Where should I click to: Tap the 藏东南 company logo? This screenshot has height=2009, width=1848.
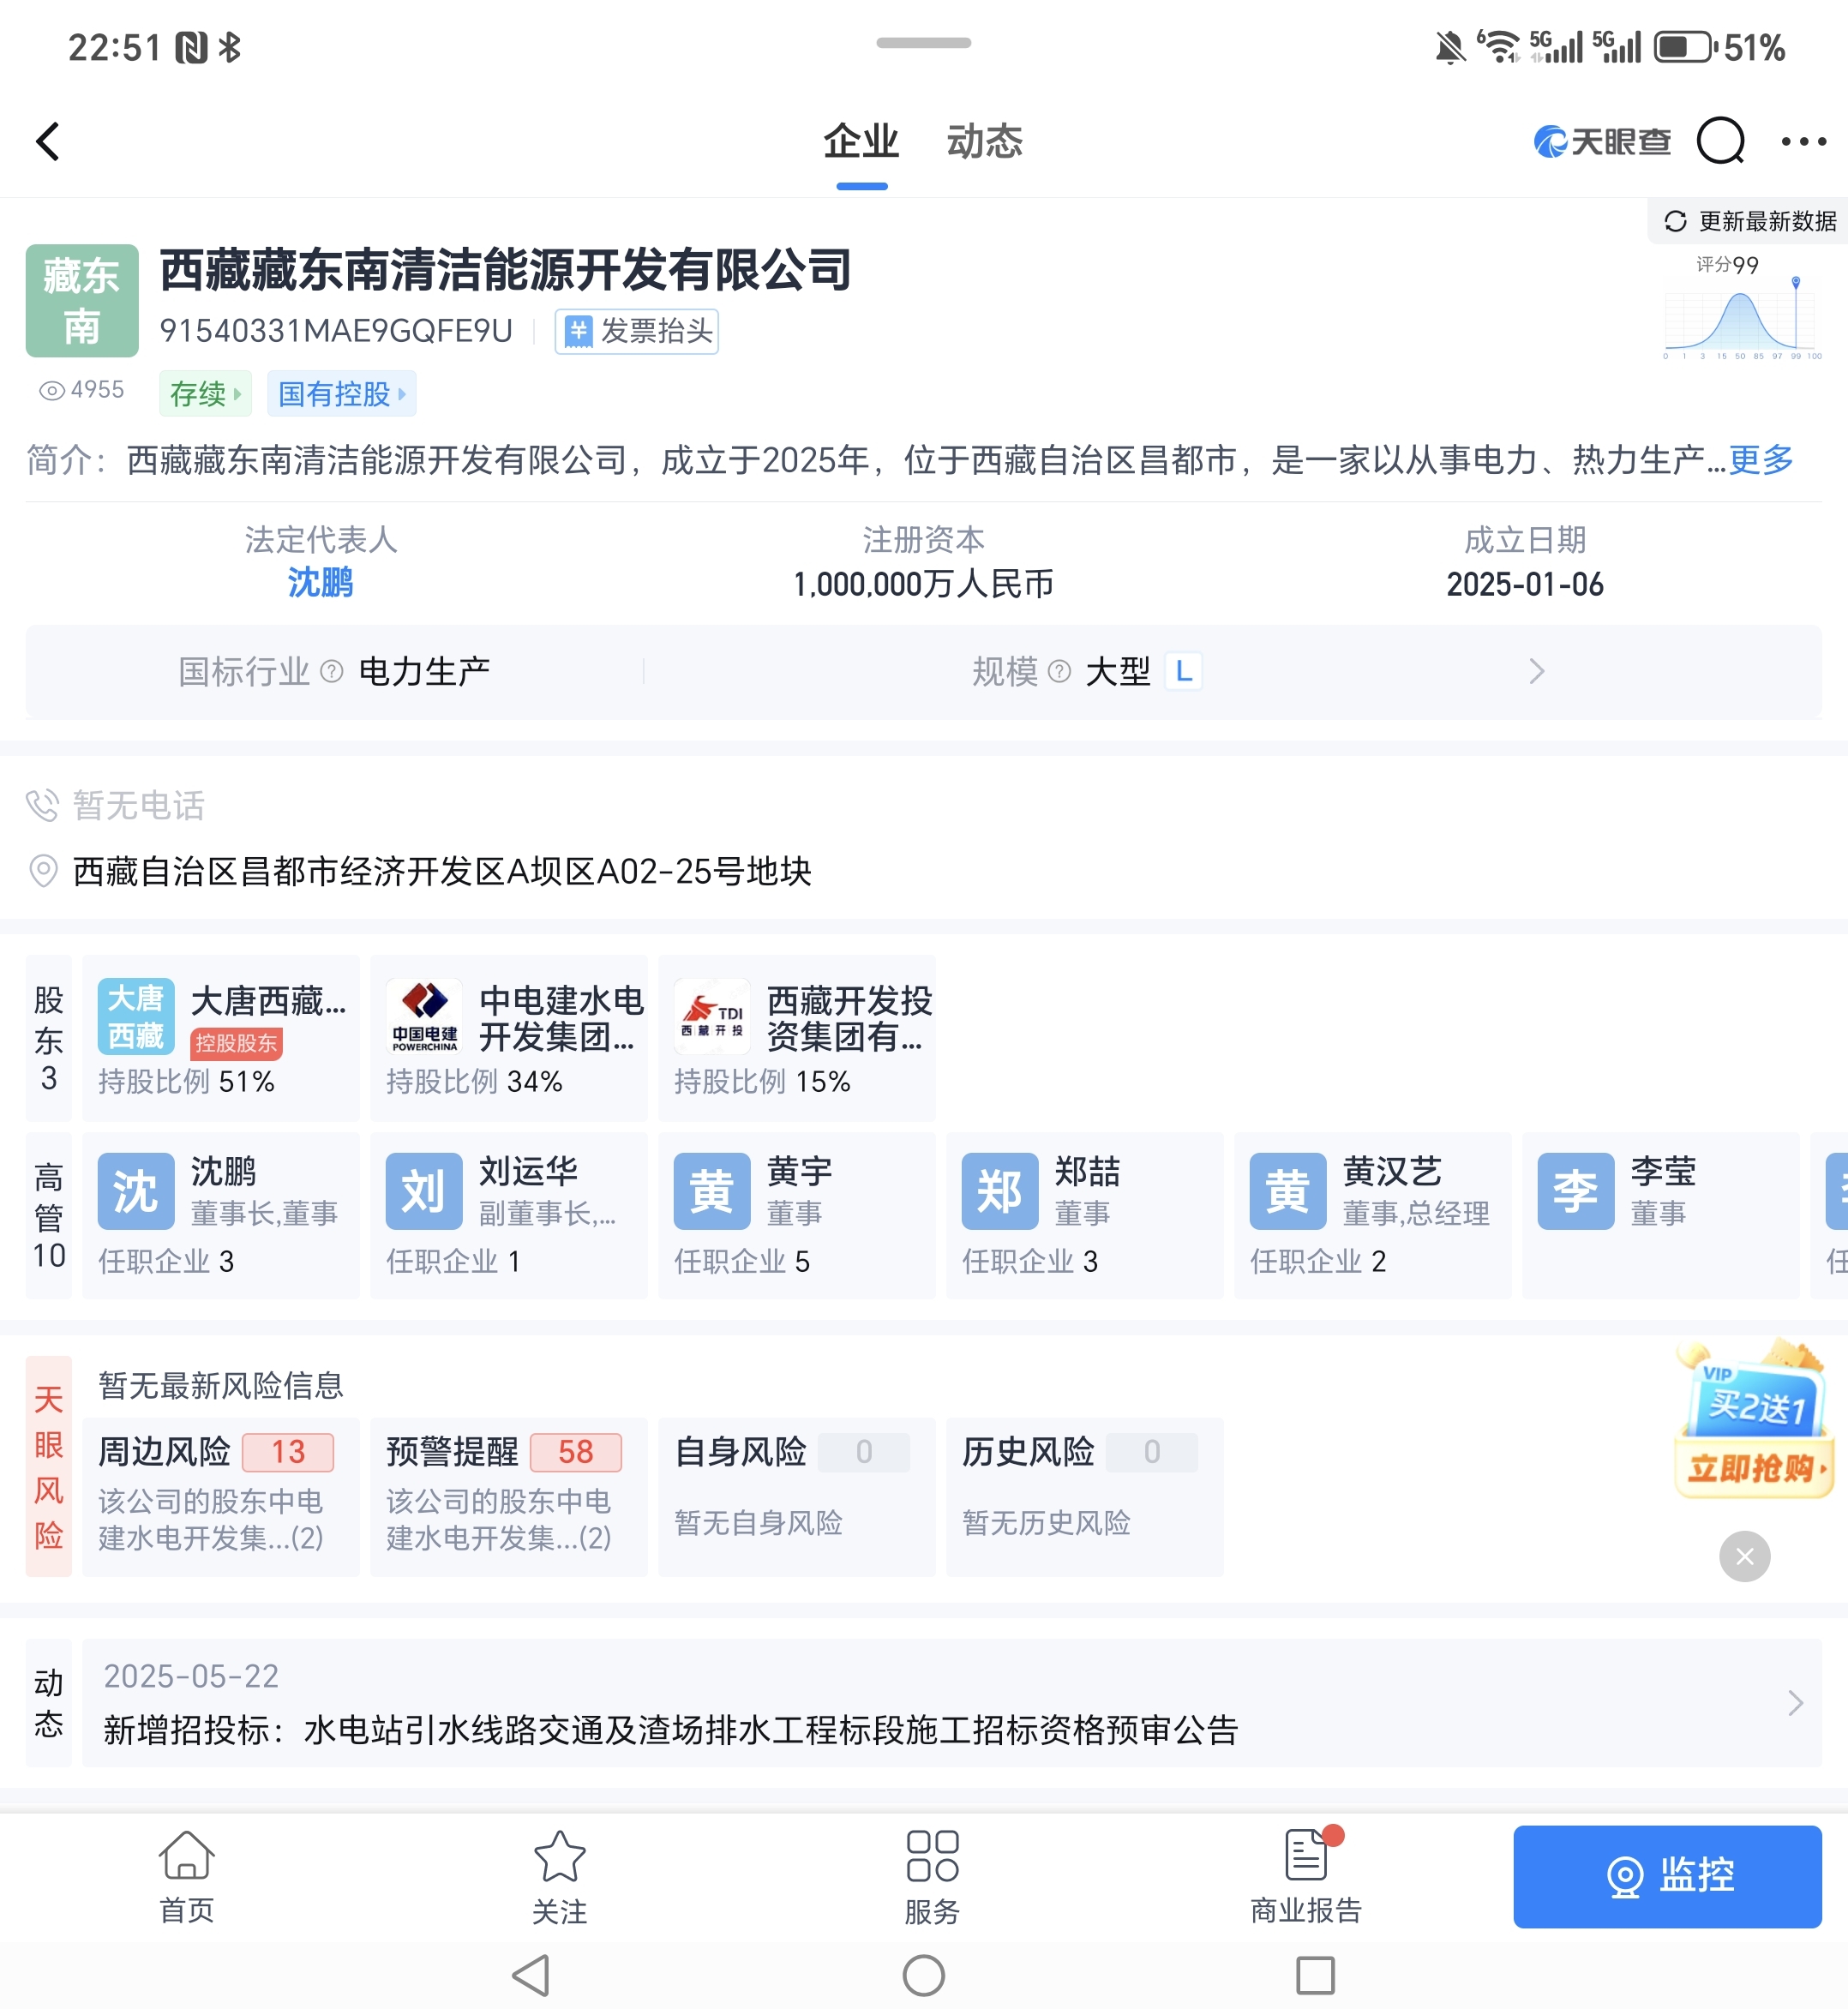click(x=82, y=300)
